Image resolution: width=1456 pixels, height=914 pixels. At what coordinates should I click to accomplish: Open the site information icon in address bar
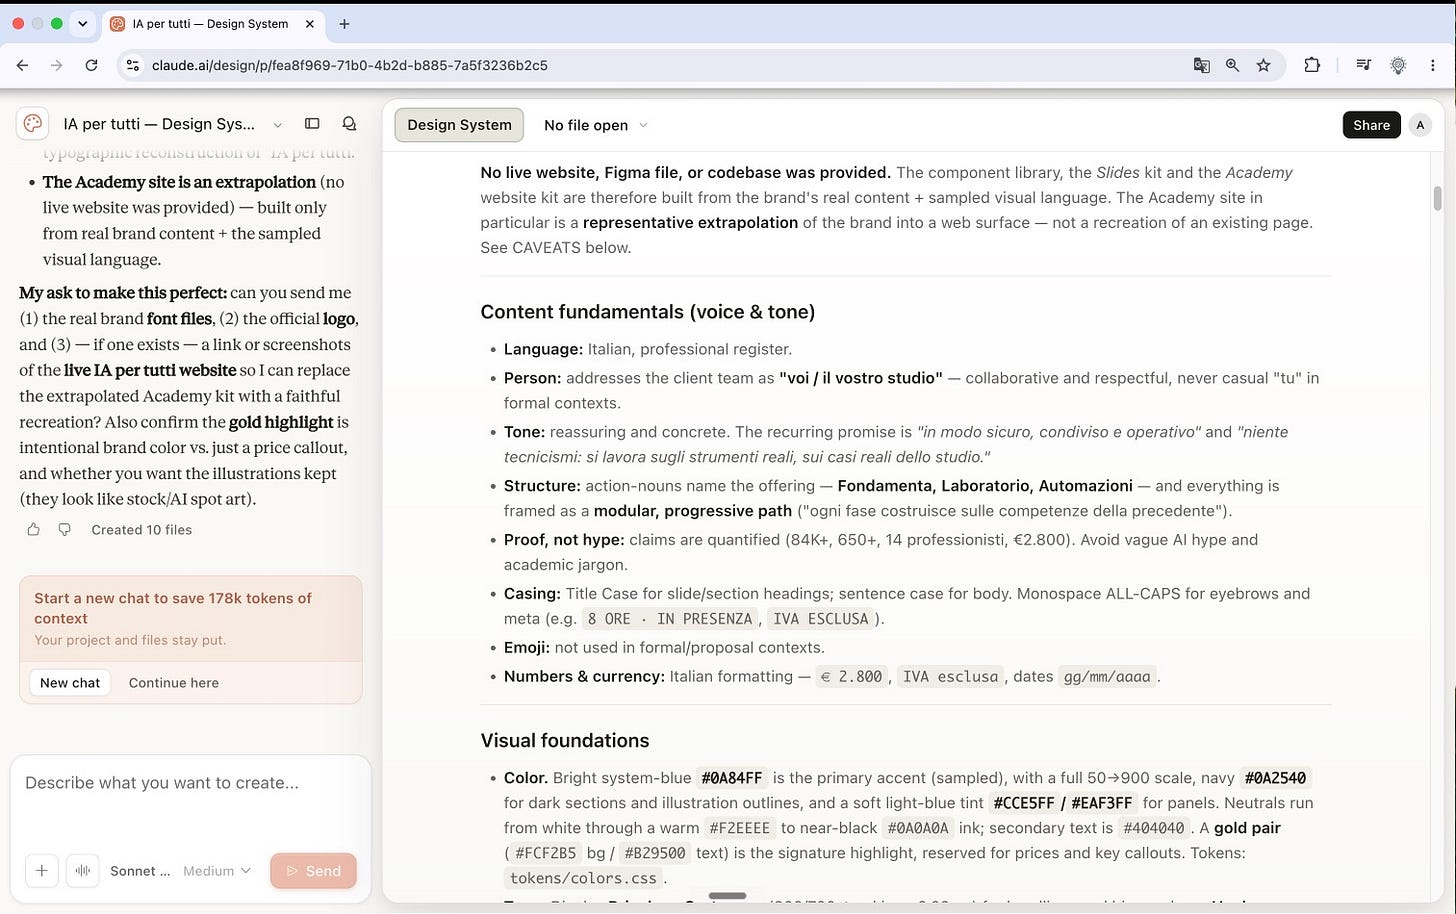131,65
